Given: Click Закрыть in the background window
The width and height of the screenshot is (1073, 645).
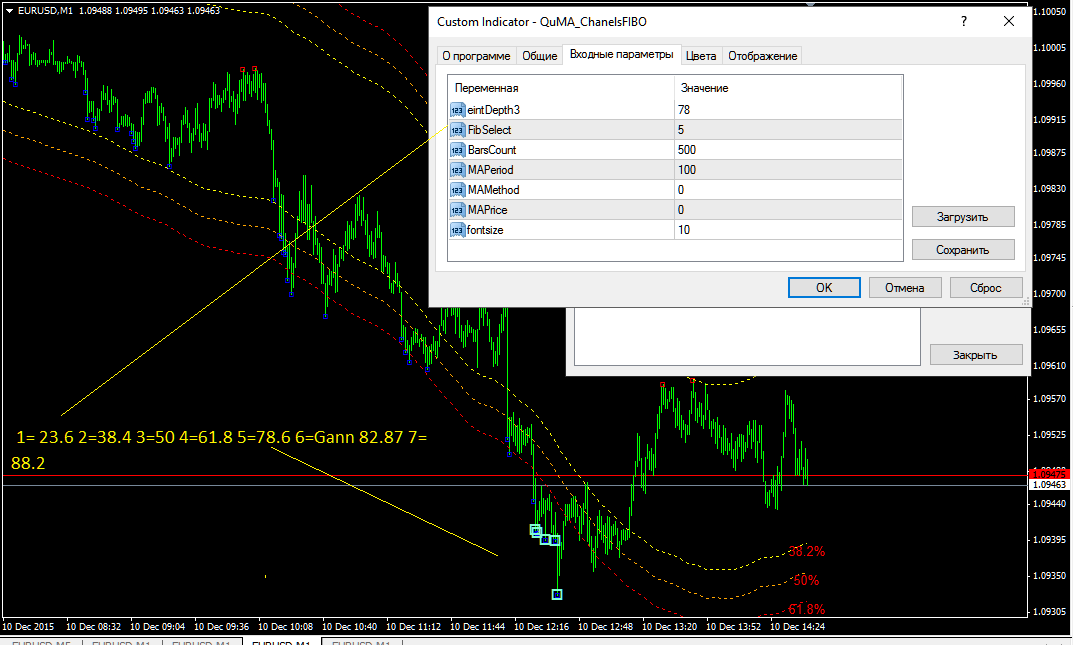Looking at the screenshot, I should (976, 355).
